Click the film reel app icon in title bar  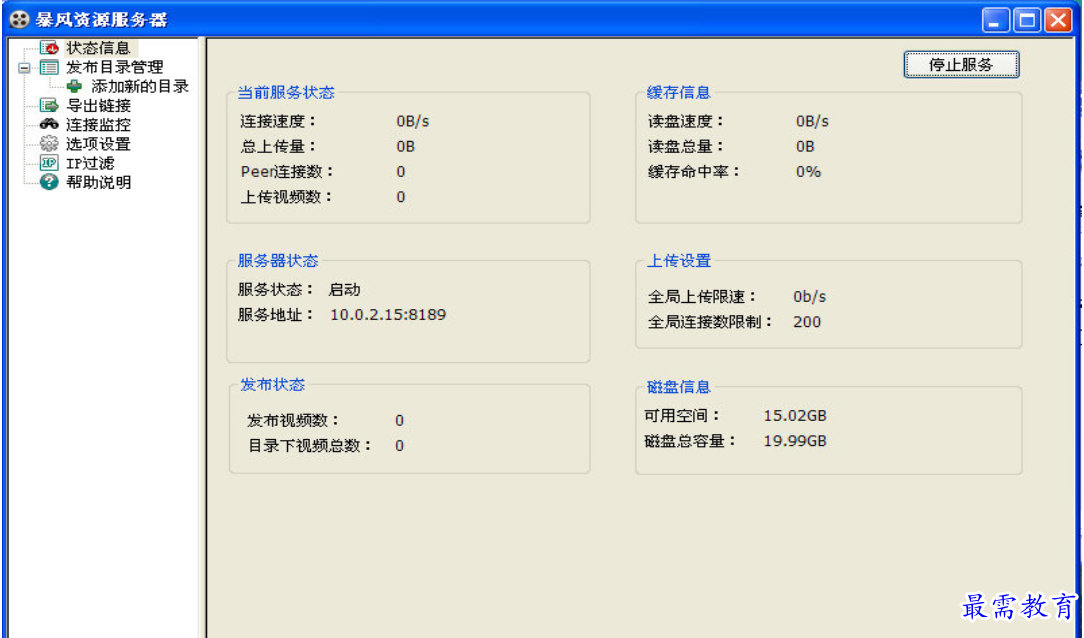pos(19,19)
